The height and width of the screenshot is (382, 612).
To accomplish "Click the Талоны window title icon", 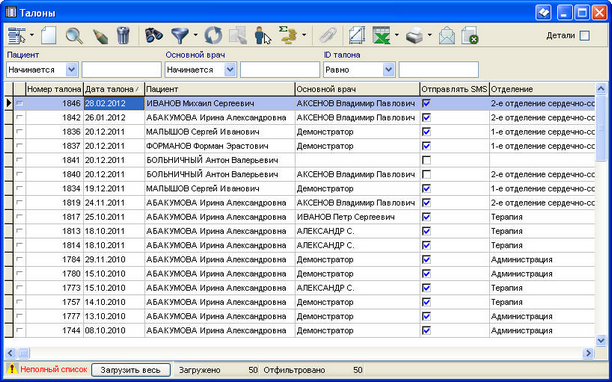I will (x=11, y=12).
